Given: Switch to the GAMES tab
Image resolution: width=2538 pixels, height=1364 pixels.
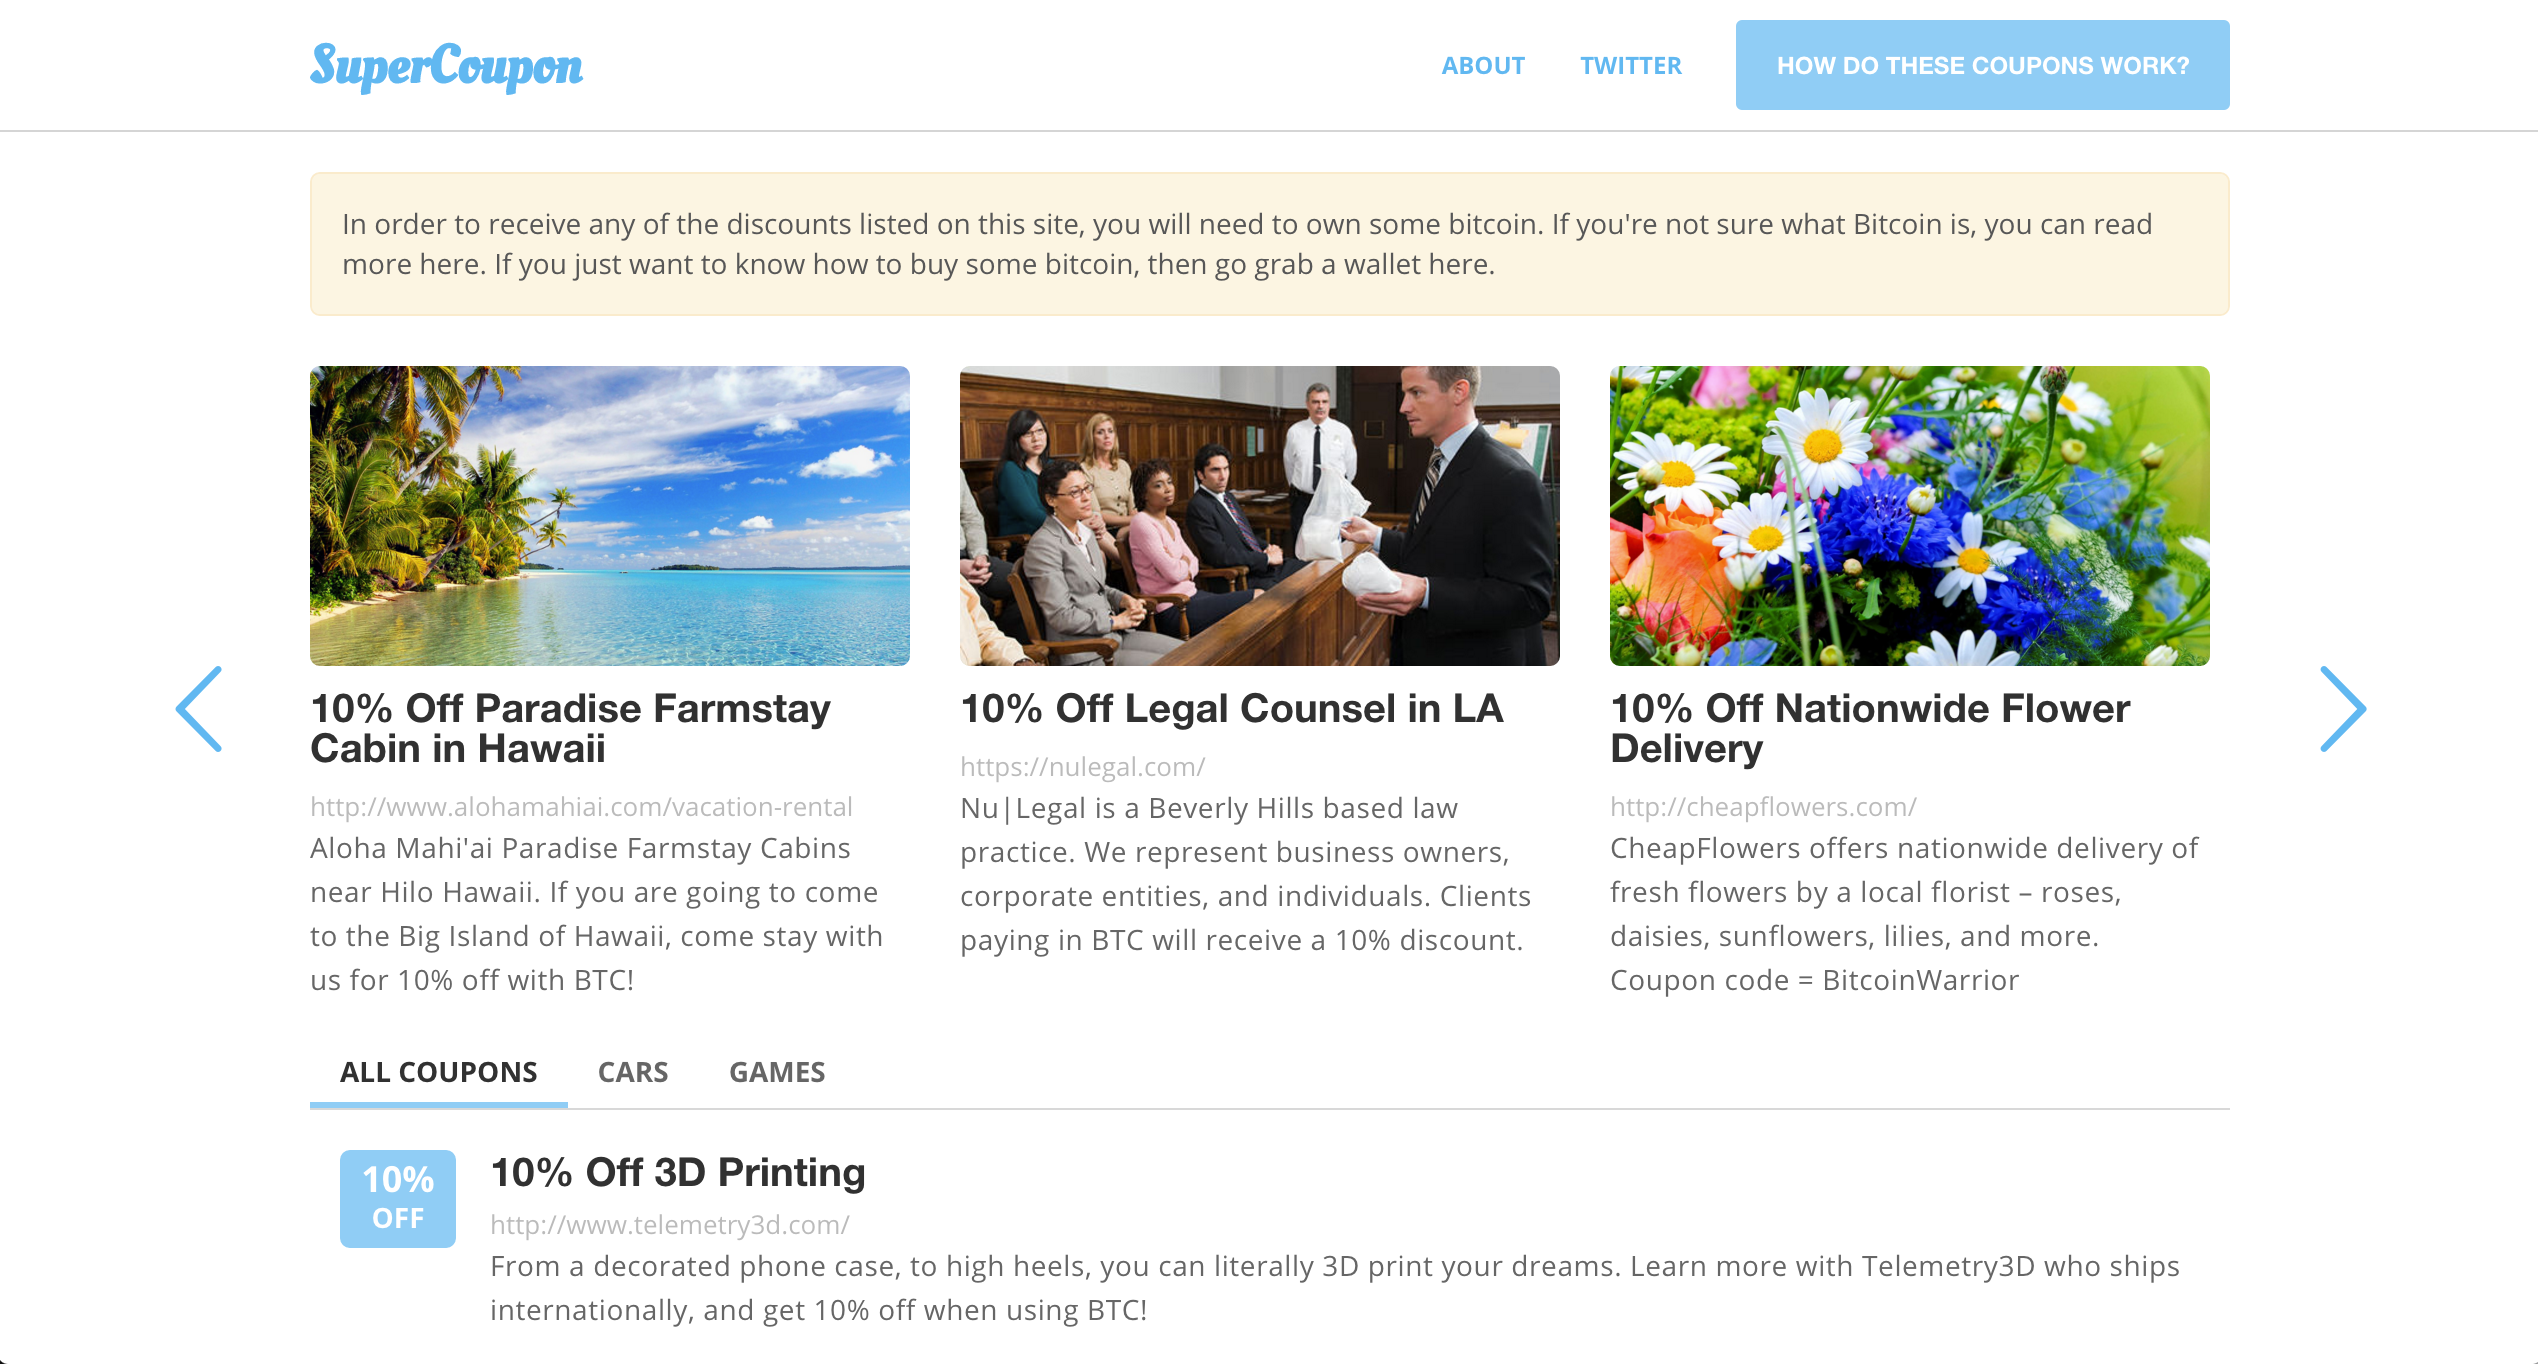Looking at the screenshot, I should click(777, 1072).
